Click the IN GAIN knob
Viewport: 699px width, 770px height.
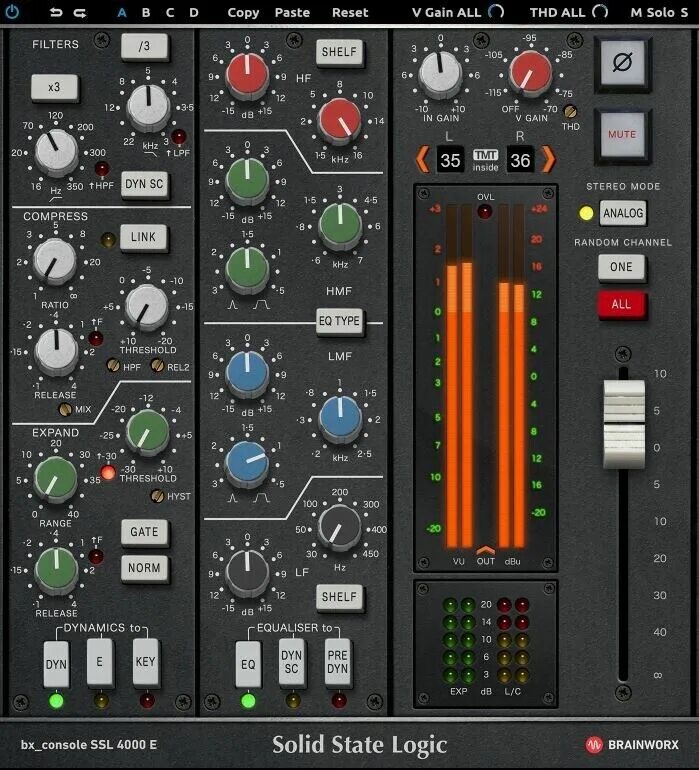point(440,74)
